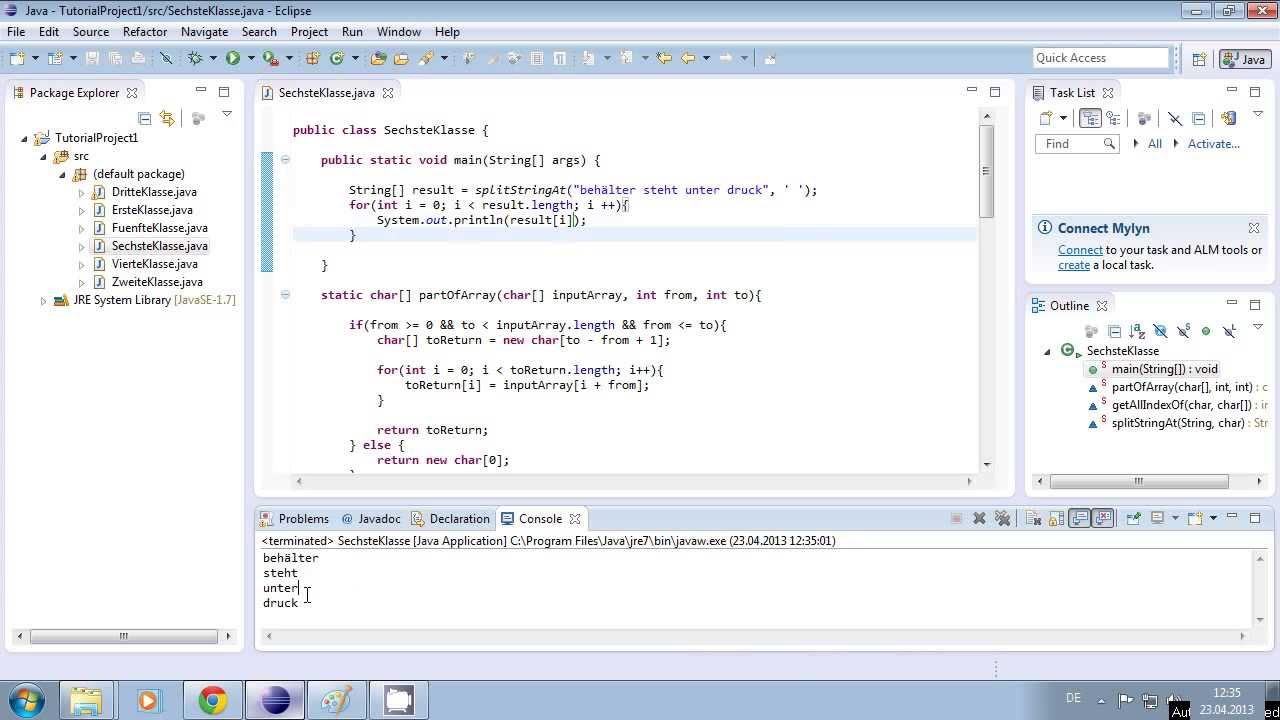Screen dimensions: 1280x720
Task: Click the Eclipse icon in the taskbar
Action: pyautogui.click(x=274, y=700)
